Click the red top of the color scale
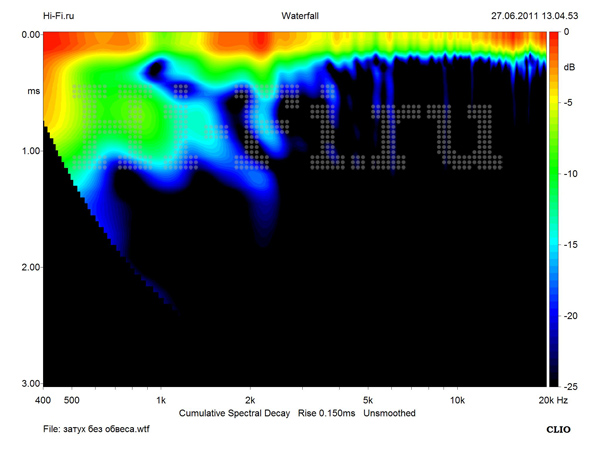The image size is (600, 450). coord(553,38)
